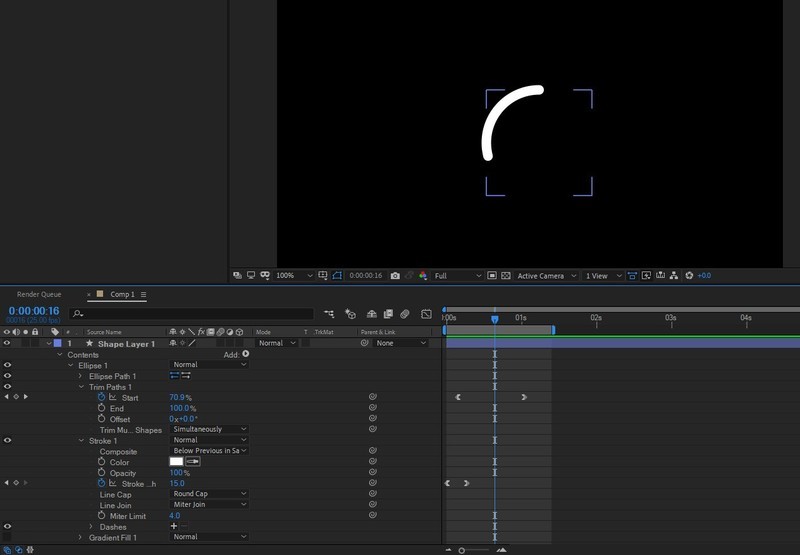
Task: Click the Start property stopwatch icon
Action: pyautogui.click(x=101, y=397)
